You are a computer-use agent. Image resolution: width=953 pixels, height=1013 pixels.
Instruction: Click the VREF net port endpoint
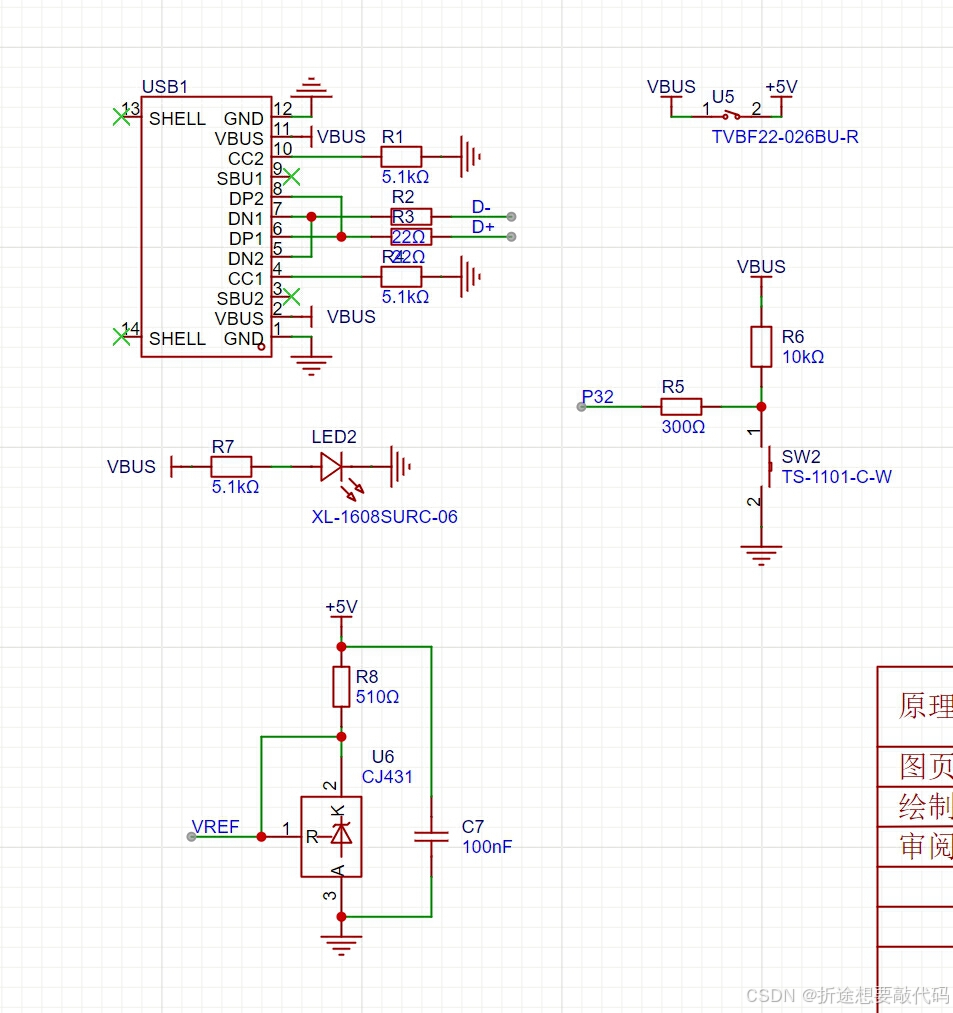tap(191, 837)
